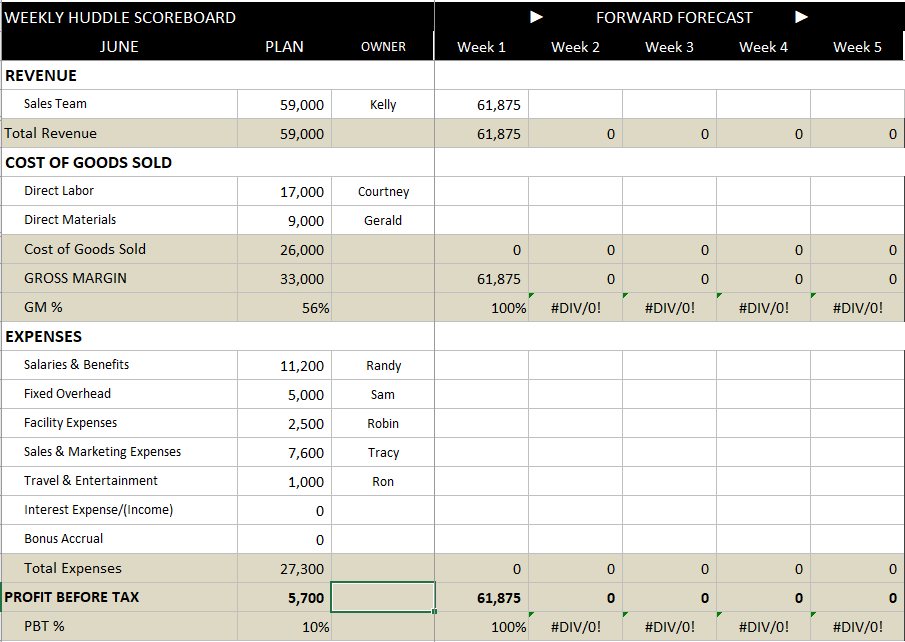The image size is (905, 642).
Task: Click the EXPENSES section heading
Action: tap(43, 337)
